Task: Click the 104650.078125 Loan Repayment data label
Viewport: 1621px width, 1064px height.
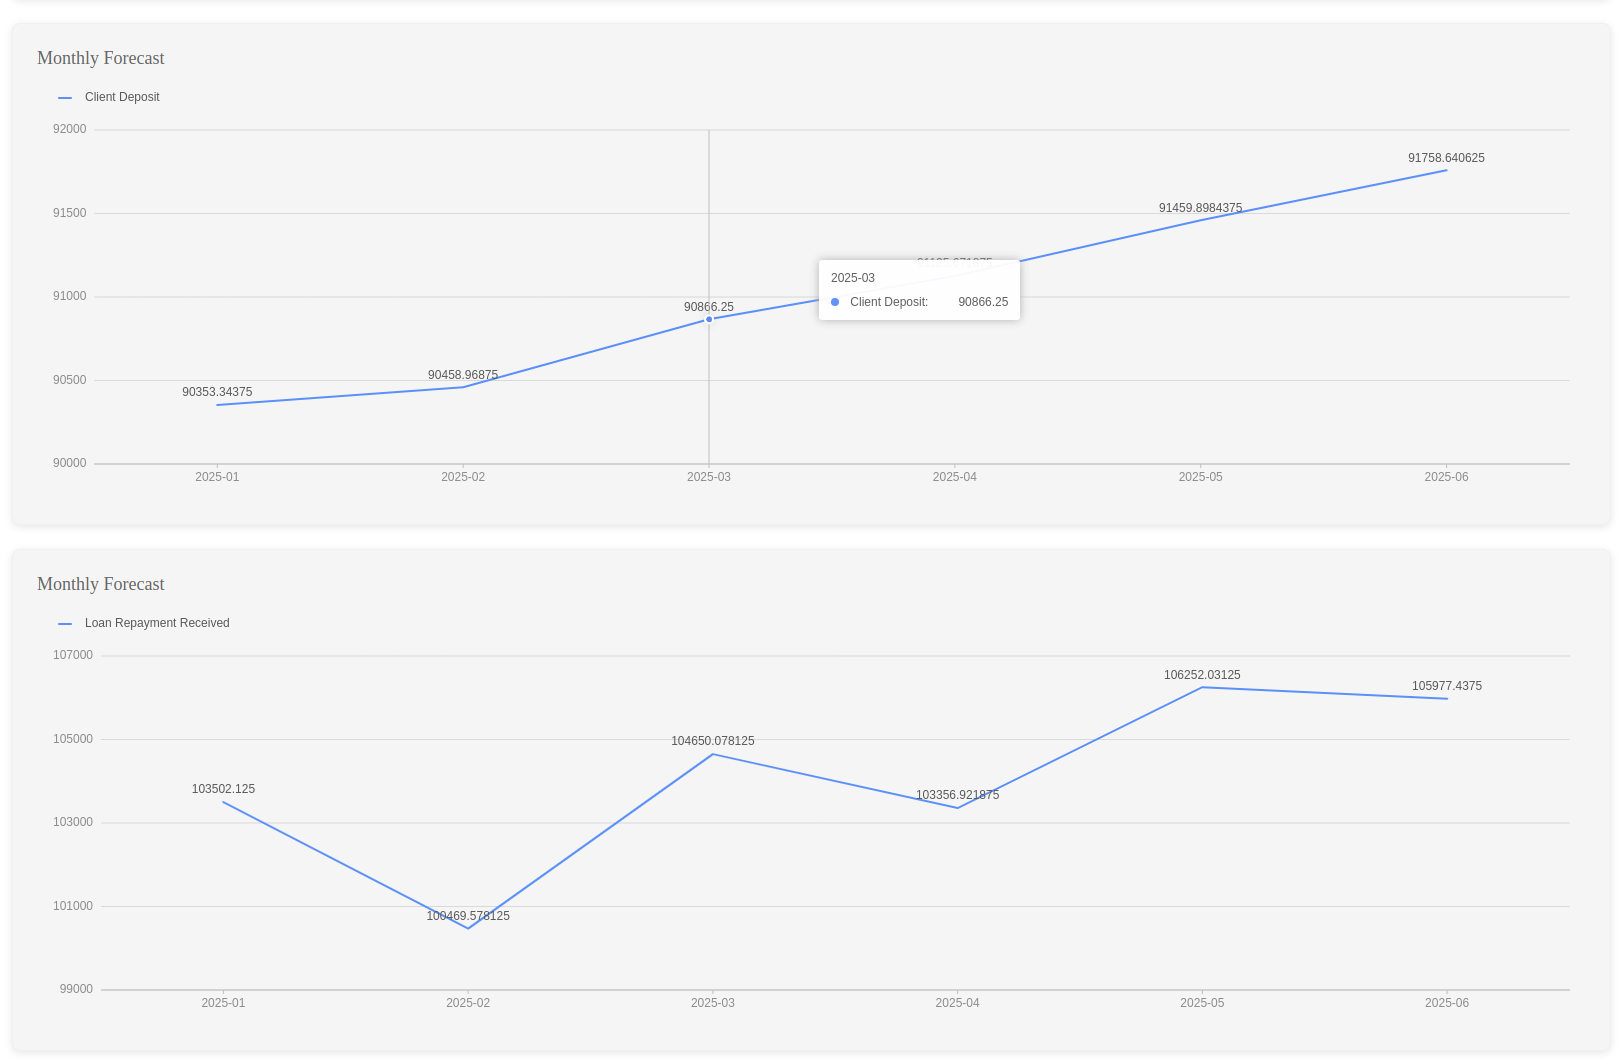Action: point(713,741)
